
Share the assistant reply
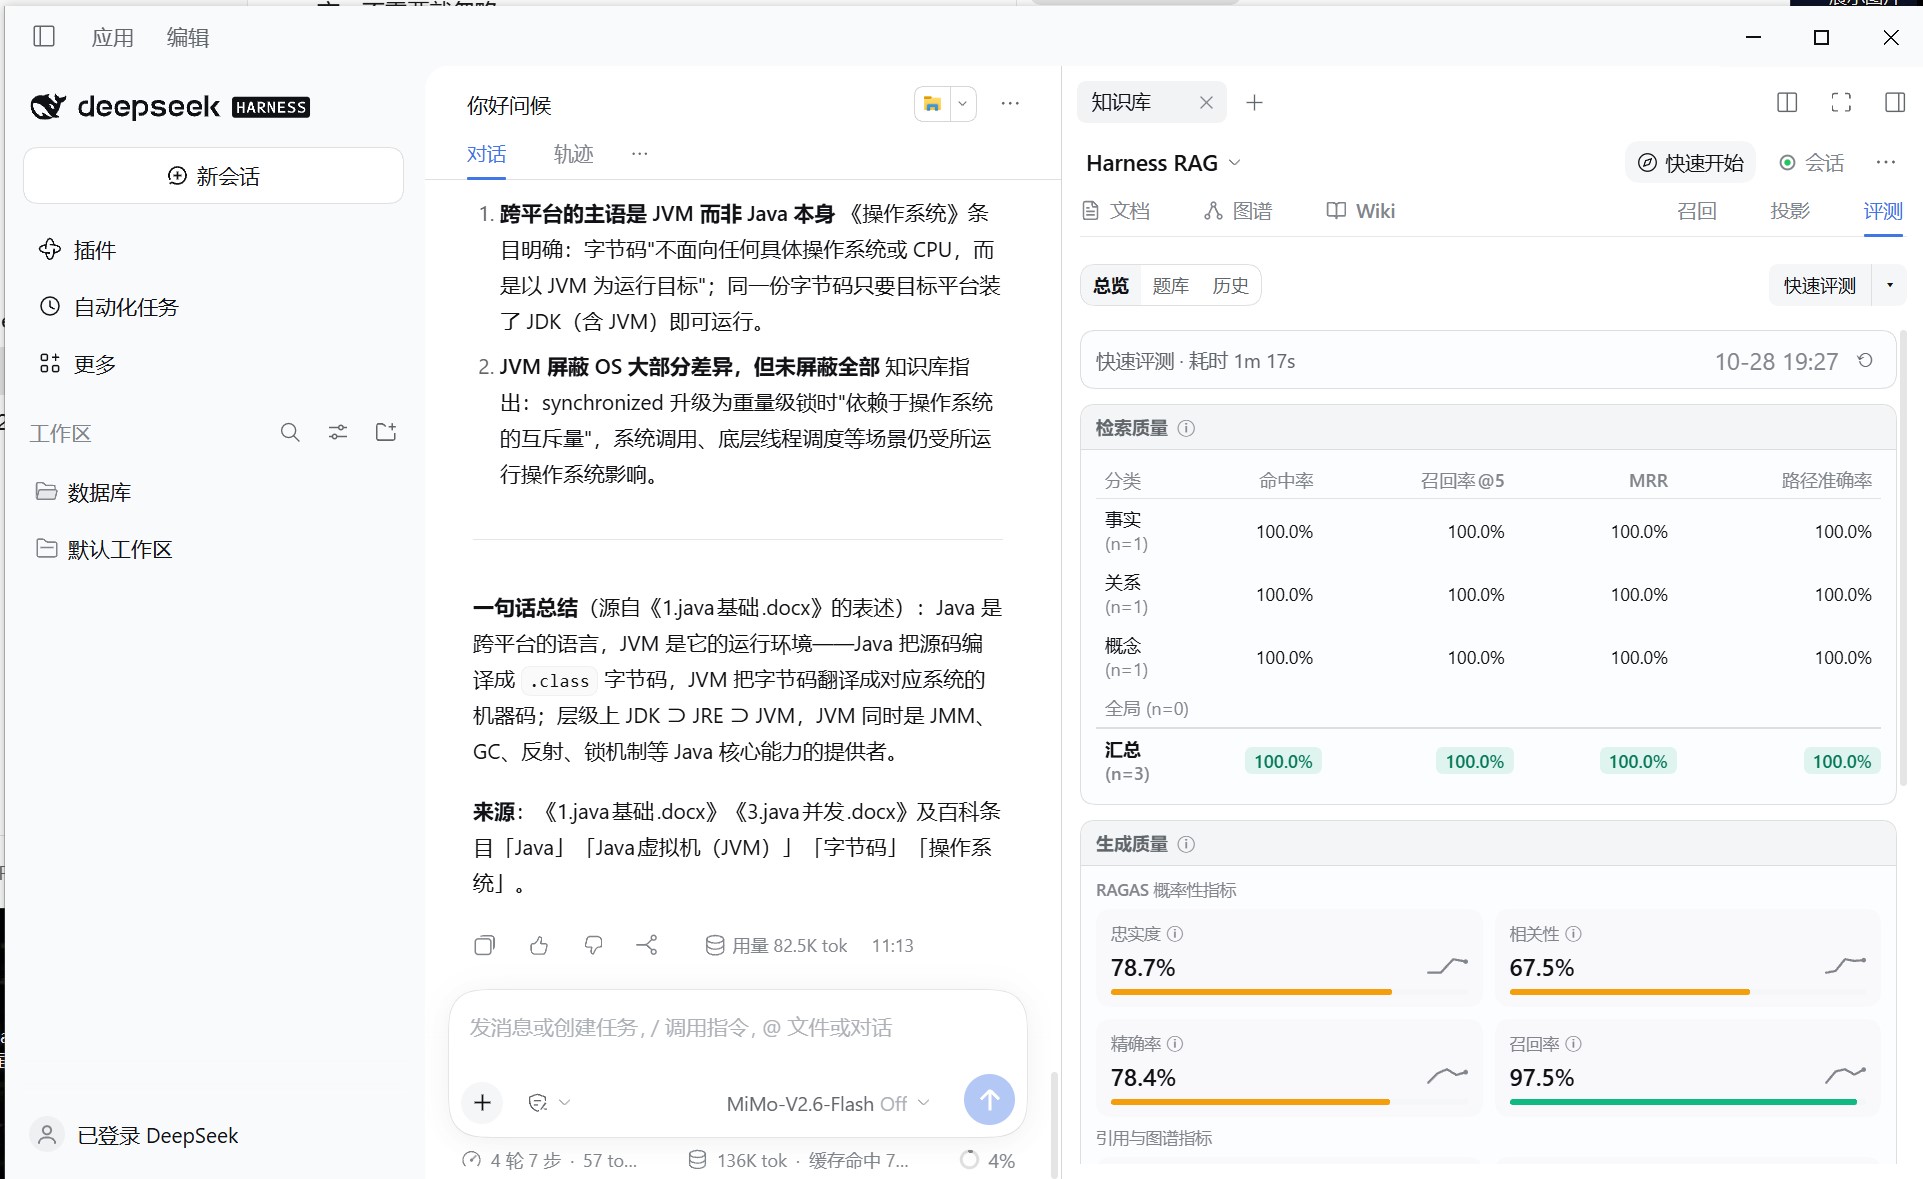pos(647,945)
